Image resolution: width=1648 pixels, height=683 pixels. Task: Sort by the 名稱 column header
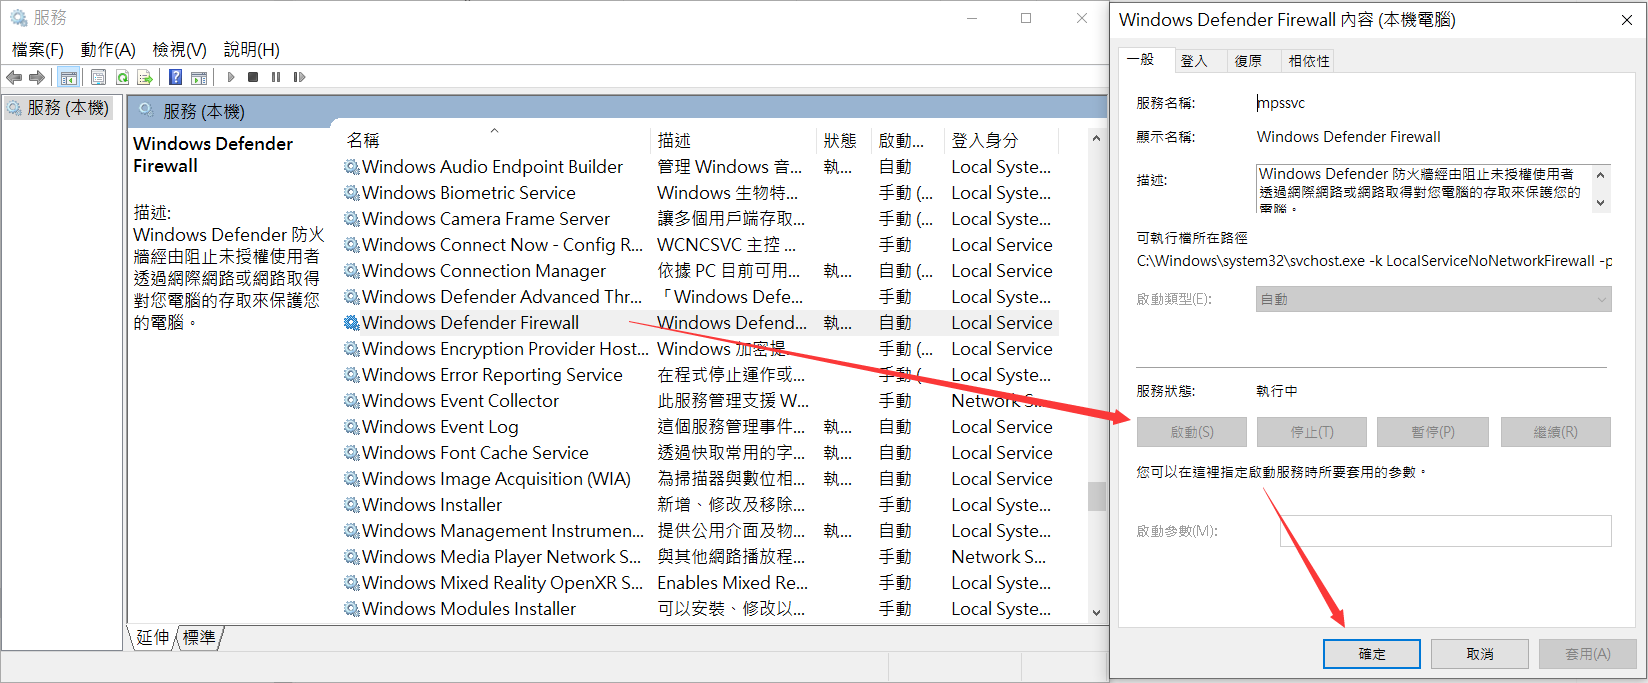[495, 140]
